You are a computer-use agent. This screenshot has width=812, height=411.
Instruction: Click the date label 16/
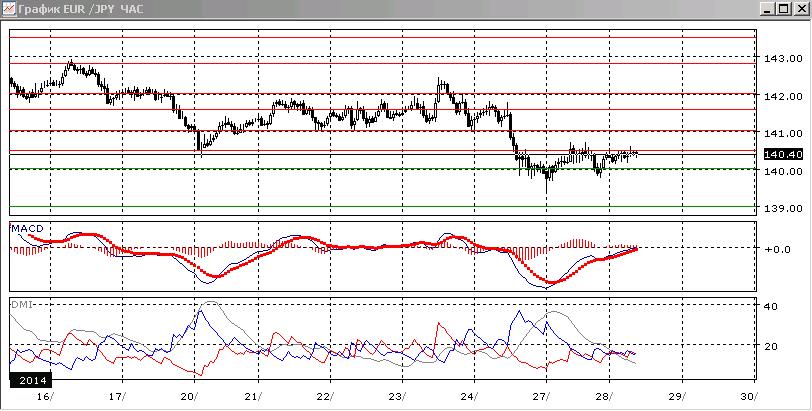(x=46, y=397)
